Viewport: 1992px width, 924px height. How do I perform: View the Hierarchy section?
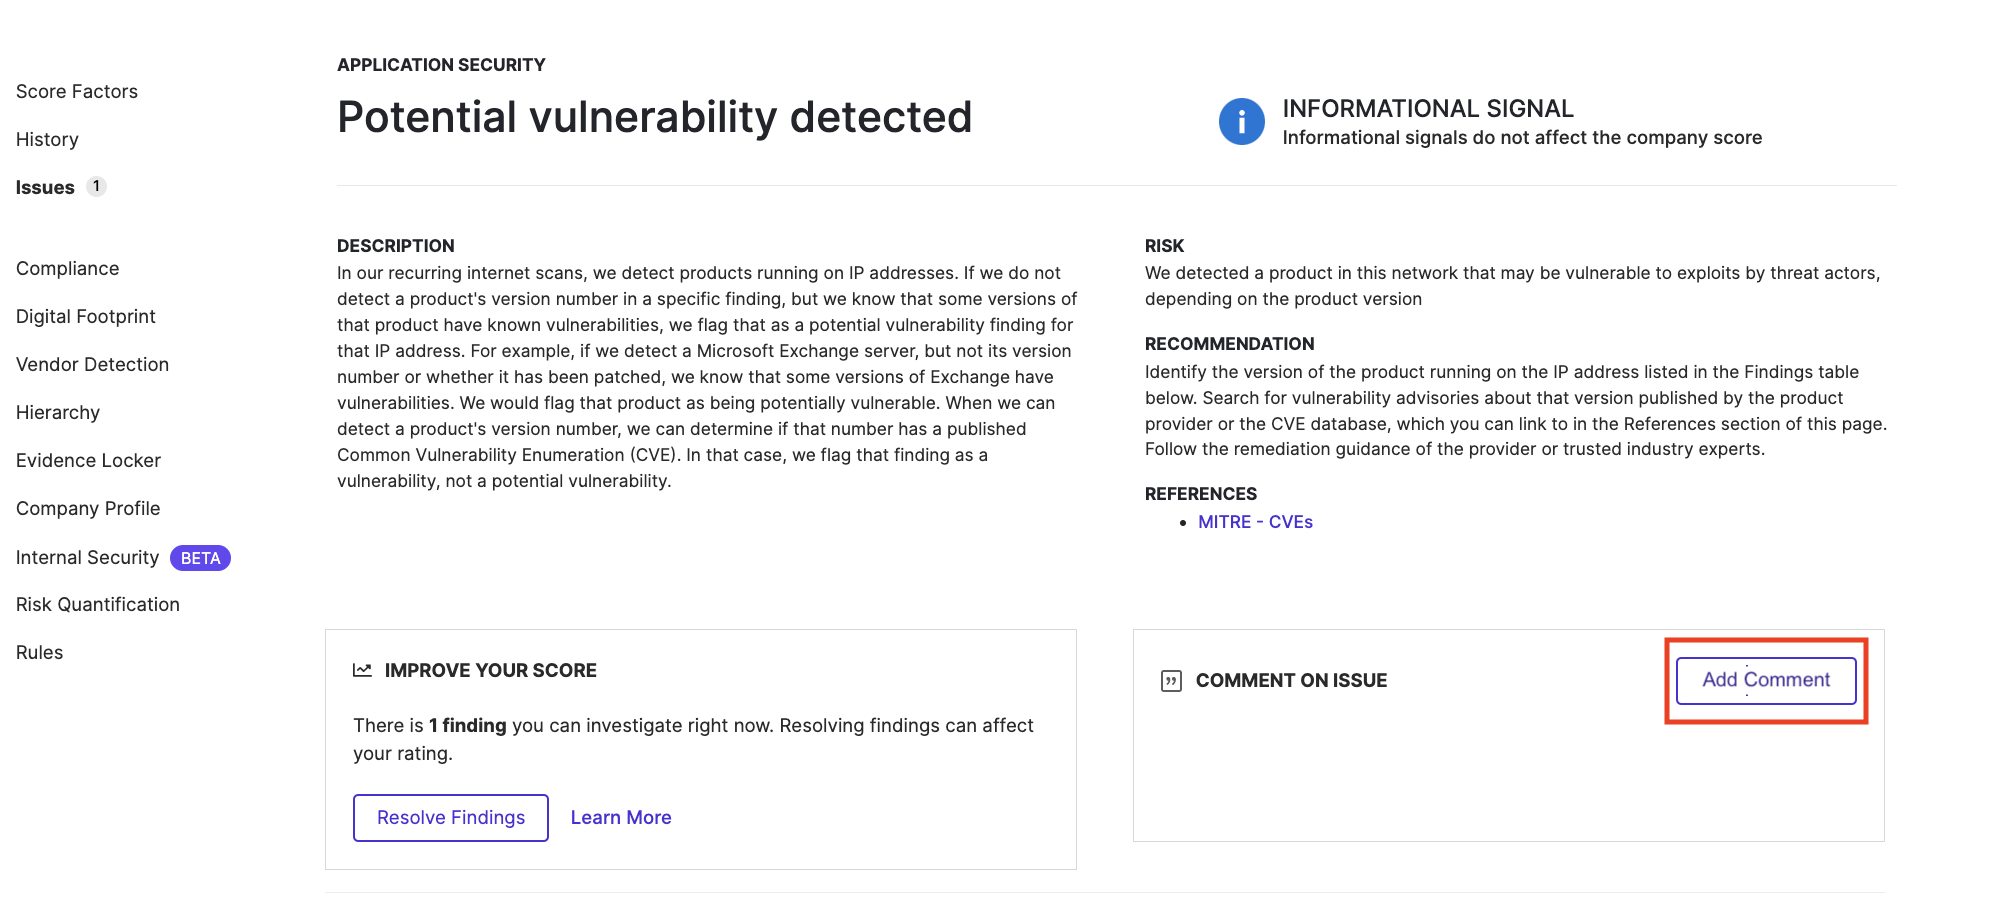(58, 413)
